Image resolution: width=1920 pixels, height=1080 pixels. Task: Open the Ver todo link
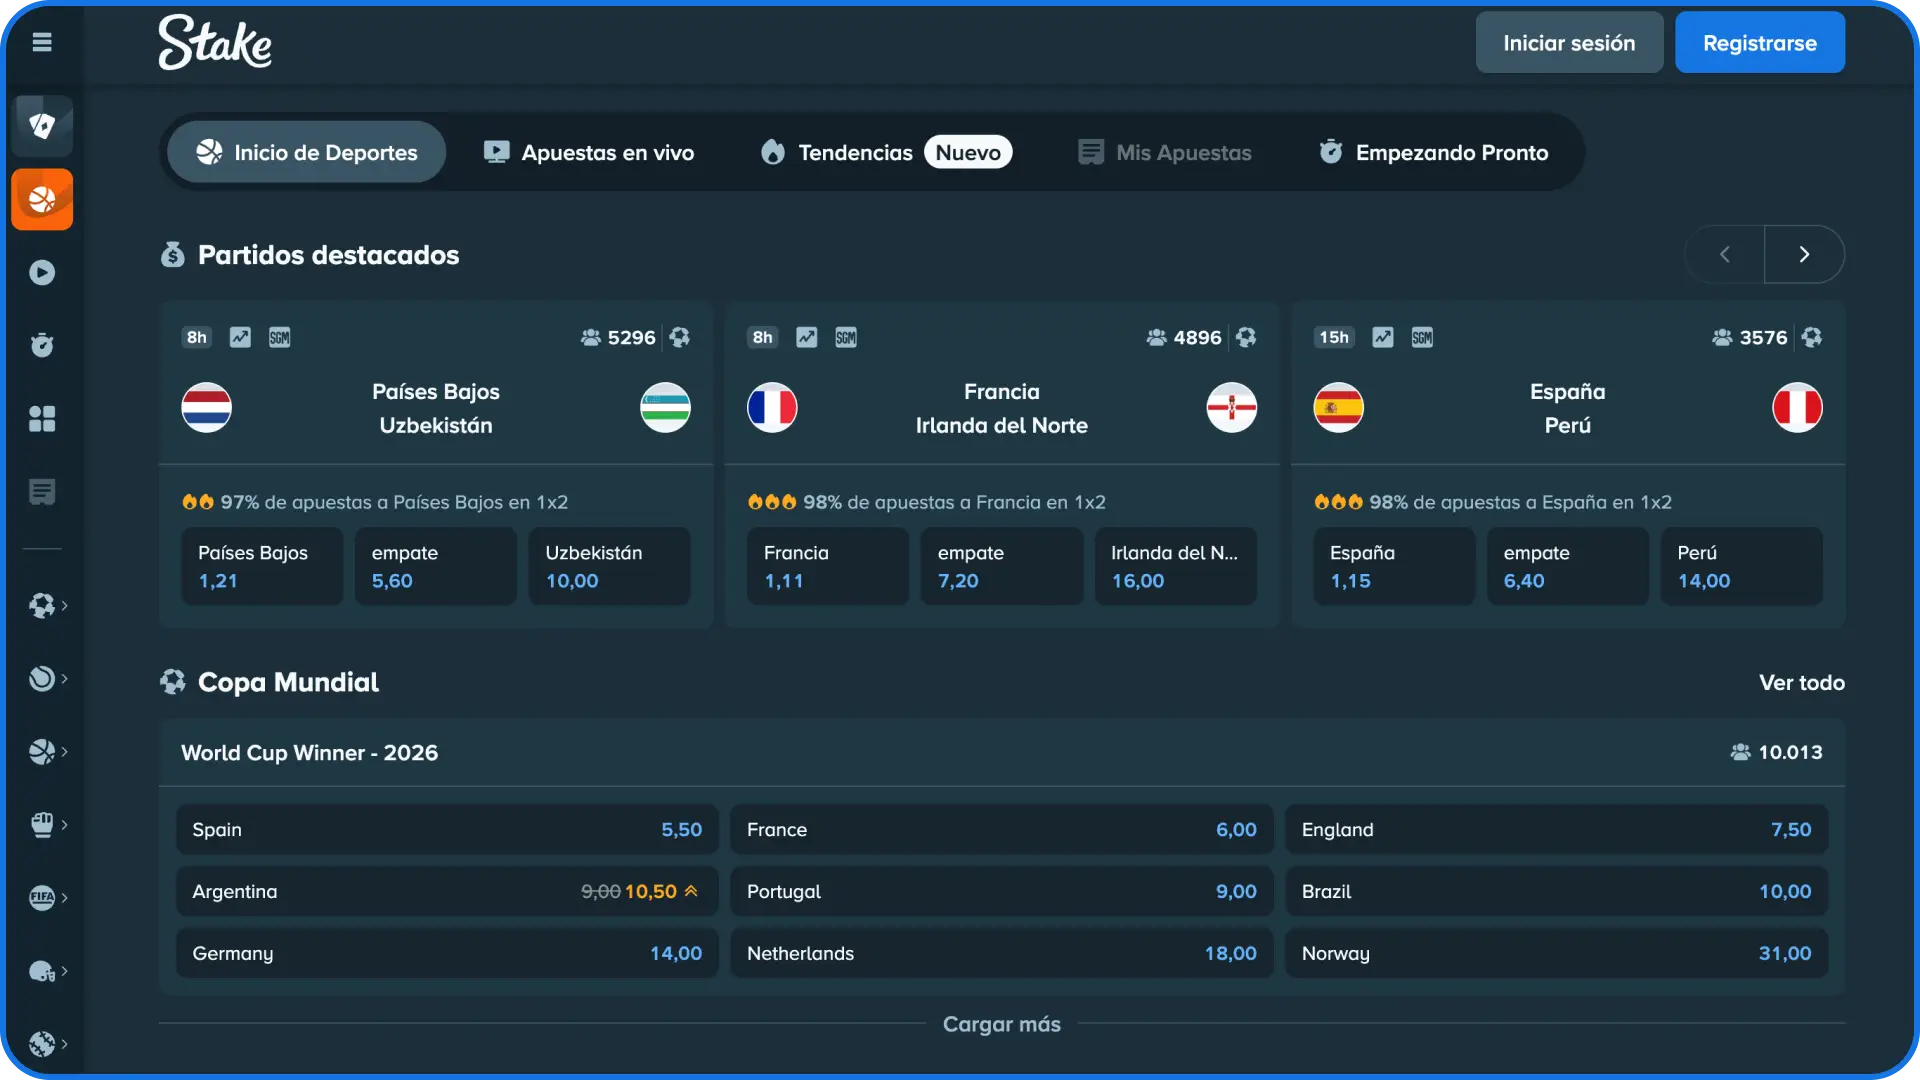[x=1802, y=682]
